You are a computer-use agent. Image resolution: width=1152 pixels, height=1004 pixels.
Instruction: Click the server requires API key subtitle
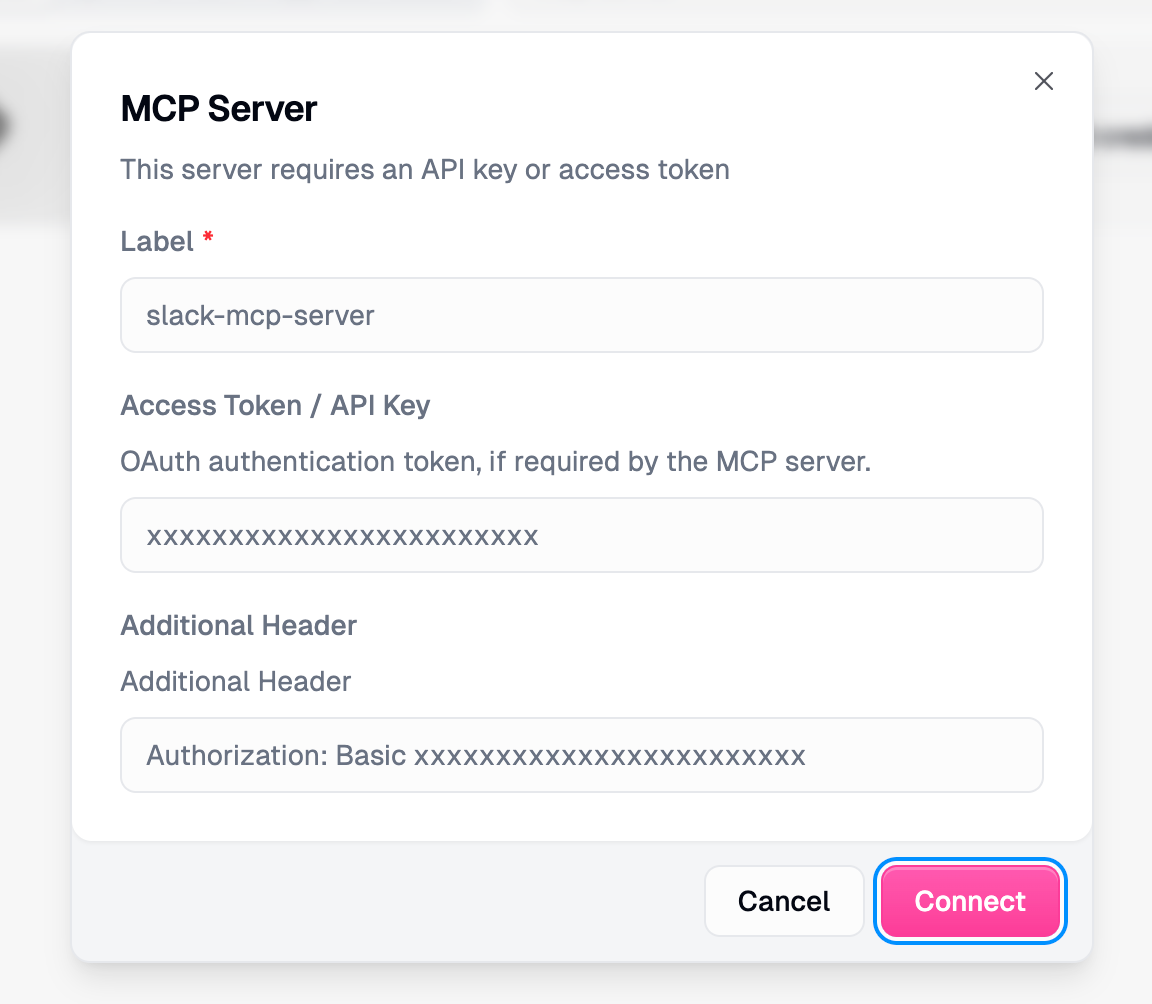(x=425, y=170)
